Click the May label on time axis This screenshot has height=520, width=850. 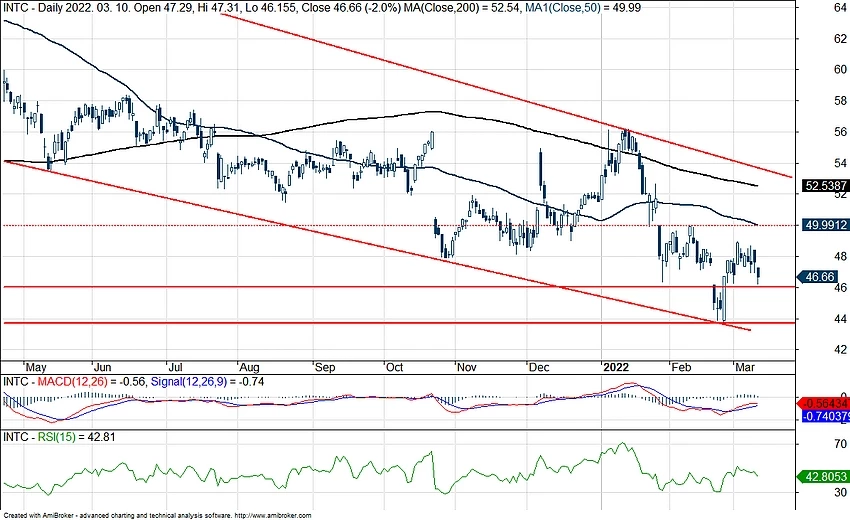click(36, 367)
